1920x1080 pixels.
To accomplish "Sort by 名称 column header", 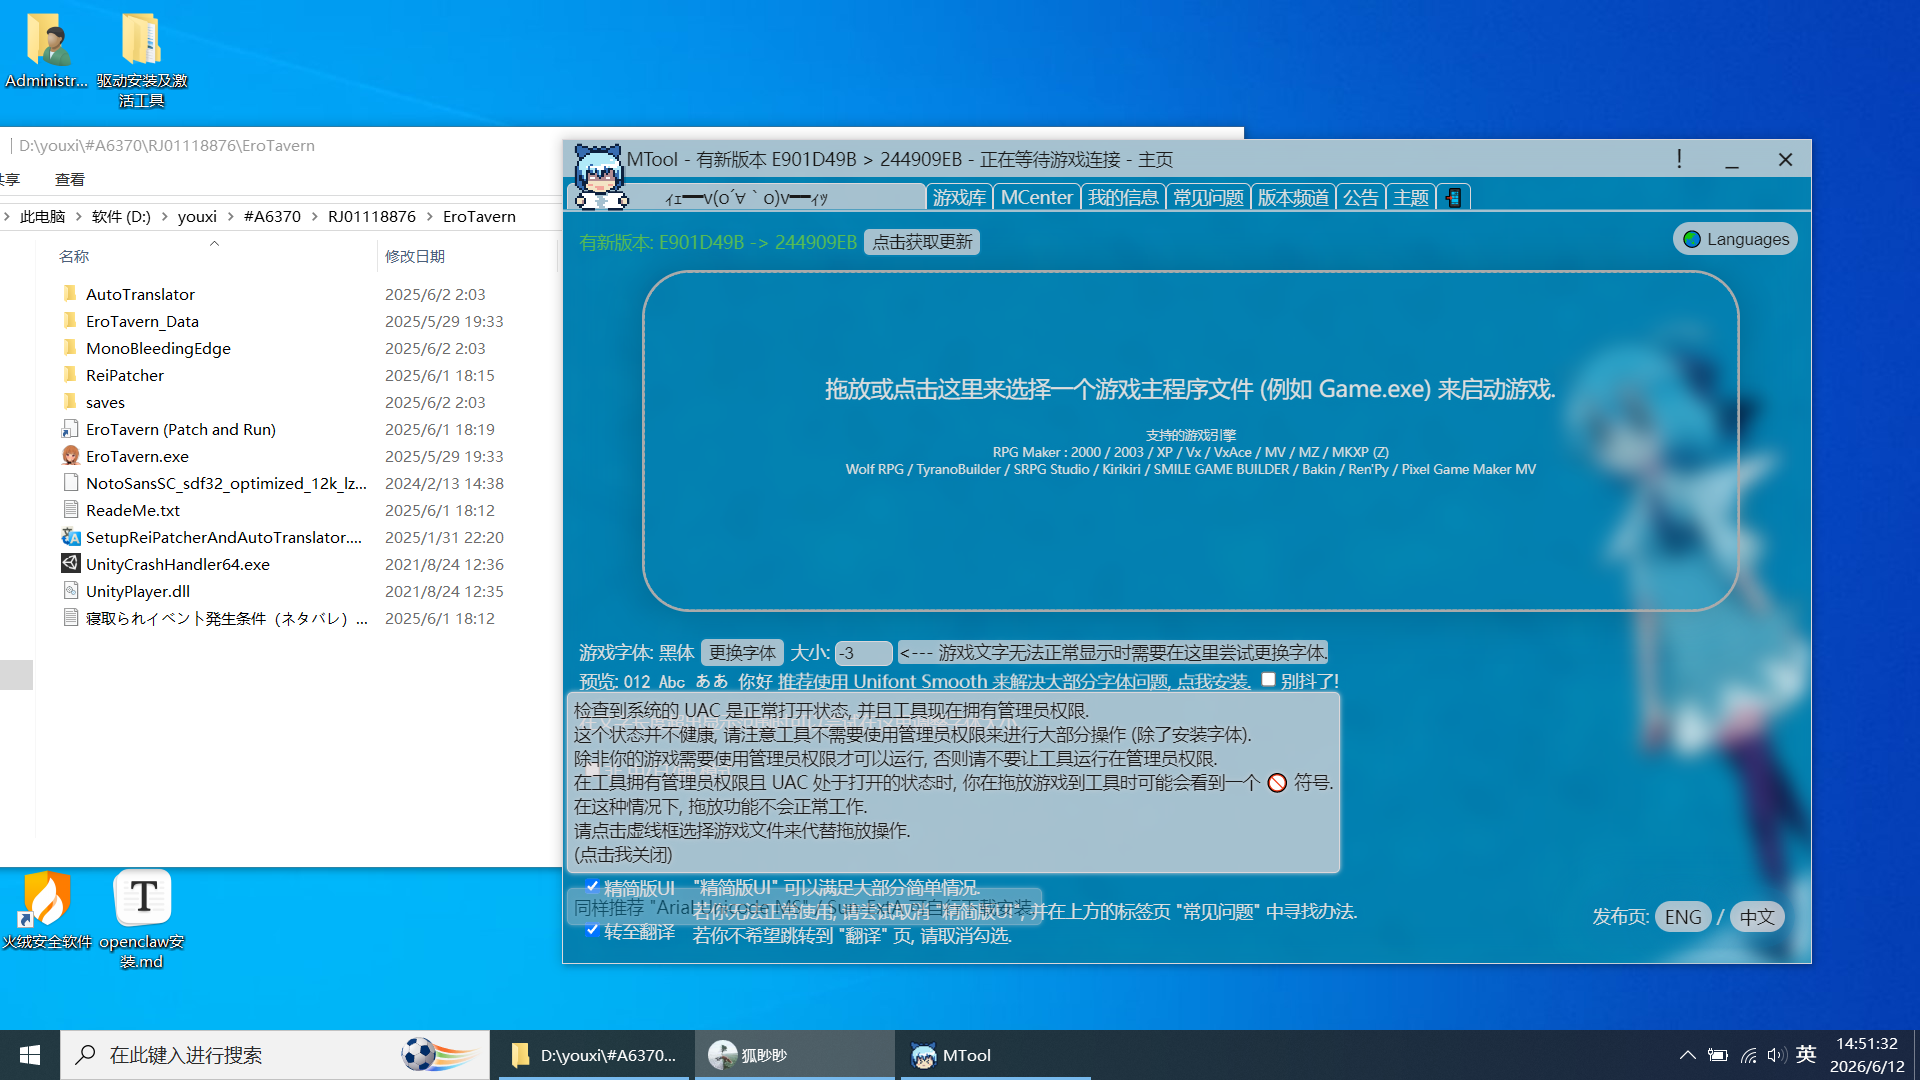I will (x=74, y=256).
